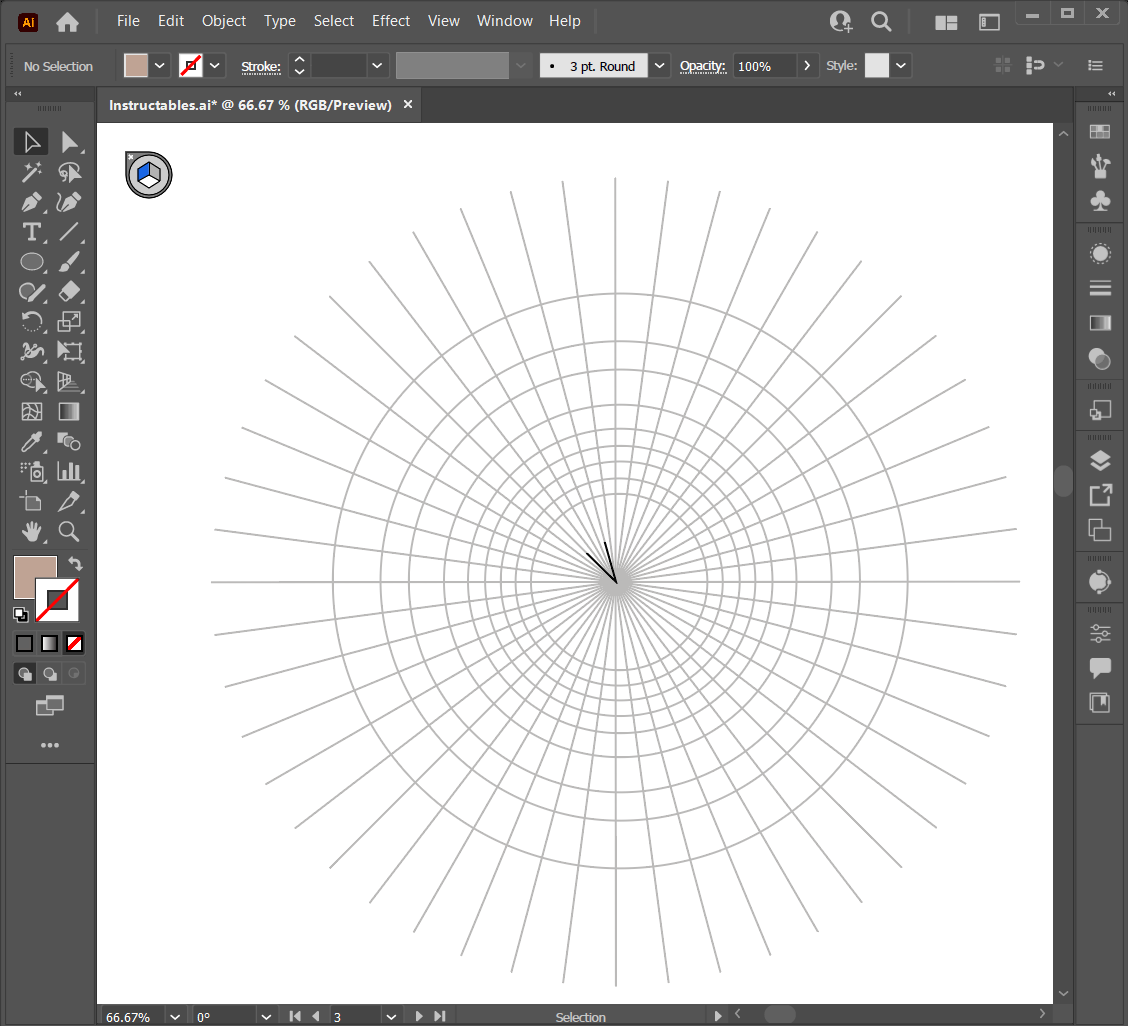Open the graphic Style dropdown
1128x1026 pixels.
tap(902, 66)
